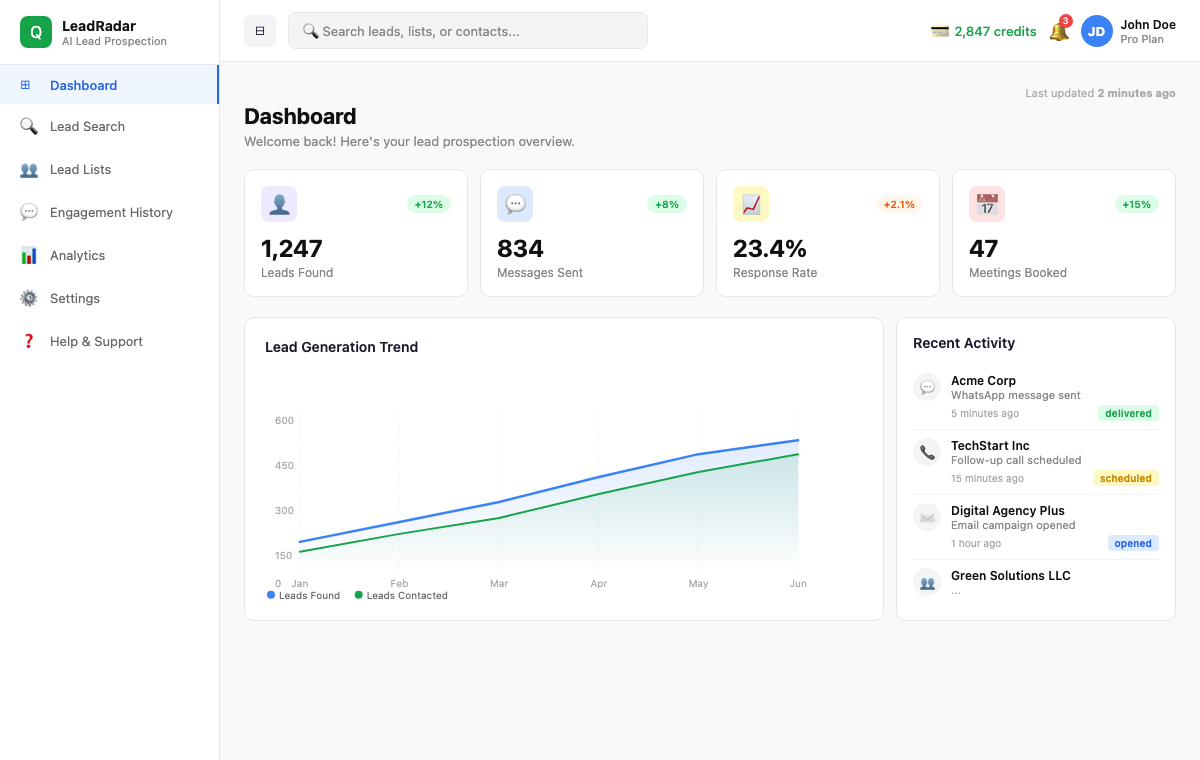
Task: Click the scheduled status badge
Action: [1126, 478]
